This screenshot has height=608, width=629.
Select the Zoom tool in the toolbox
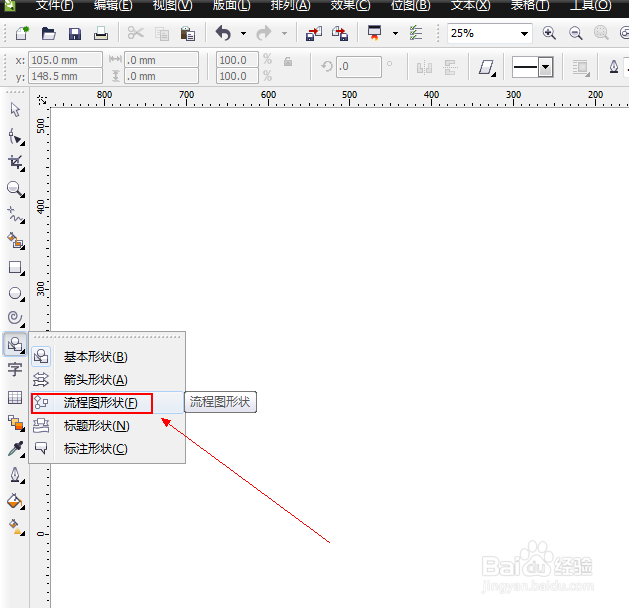coord(16,189)
